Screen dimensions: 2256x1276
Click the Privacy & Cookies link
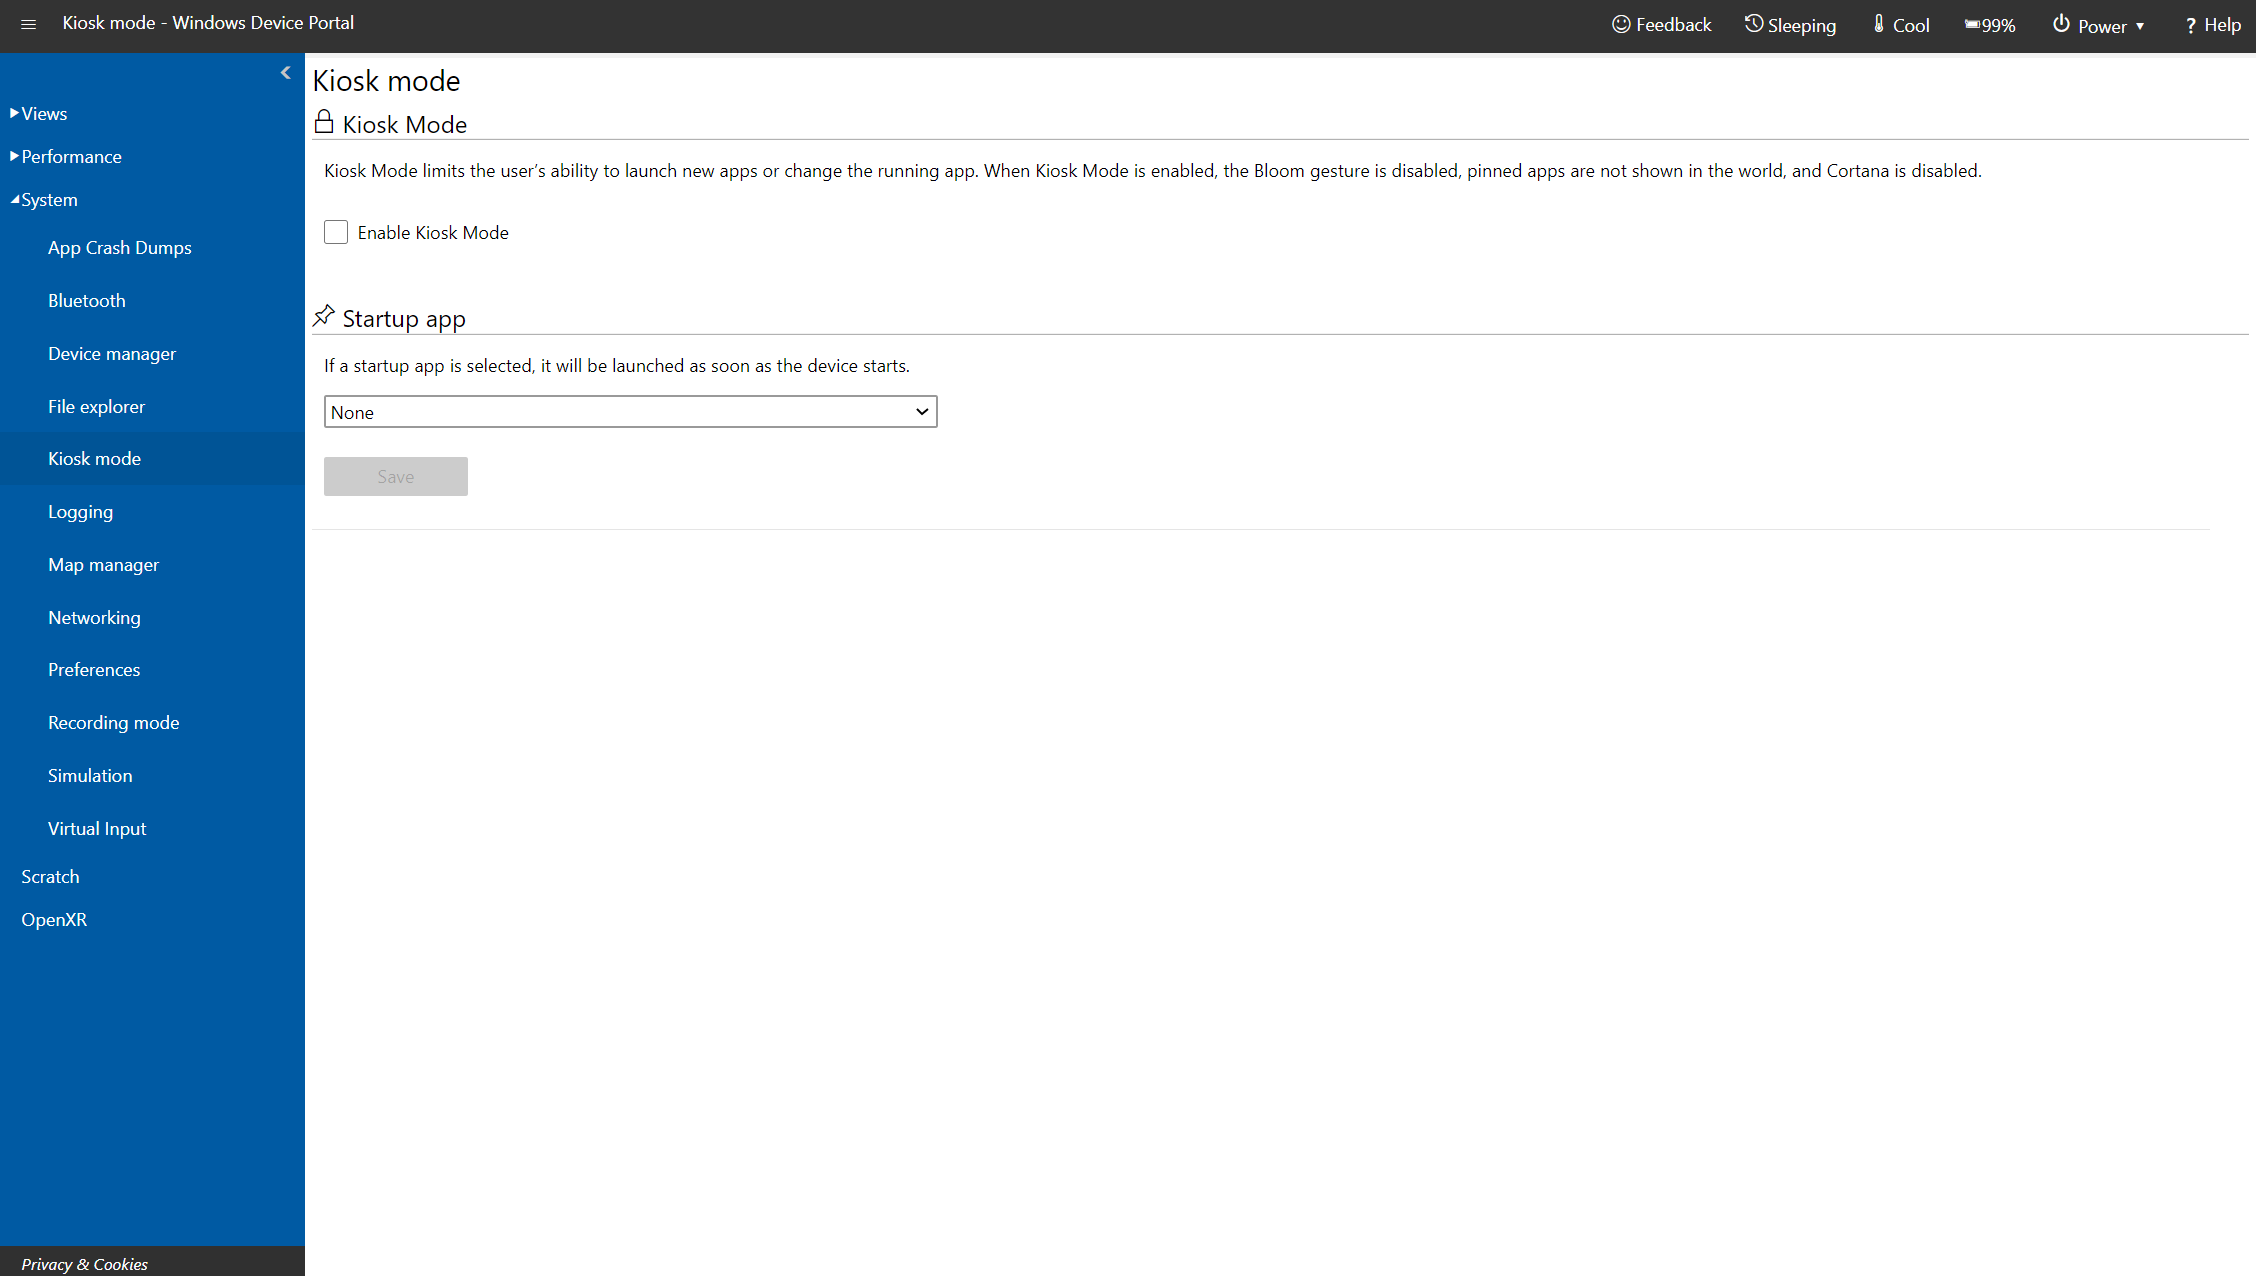click(84, 1264)
